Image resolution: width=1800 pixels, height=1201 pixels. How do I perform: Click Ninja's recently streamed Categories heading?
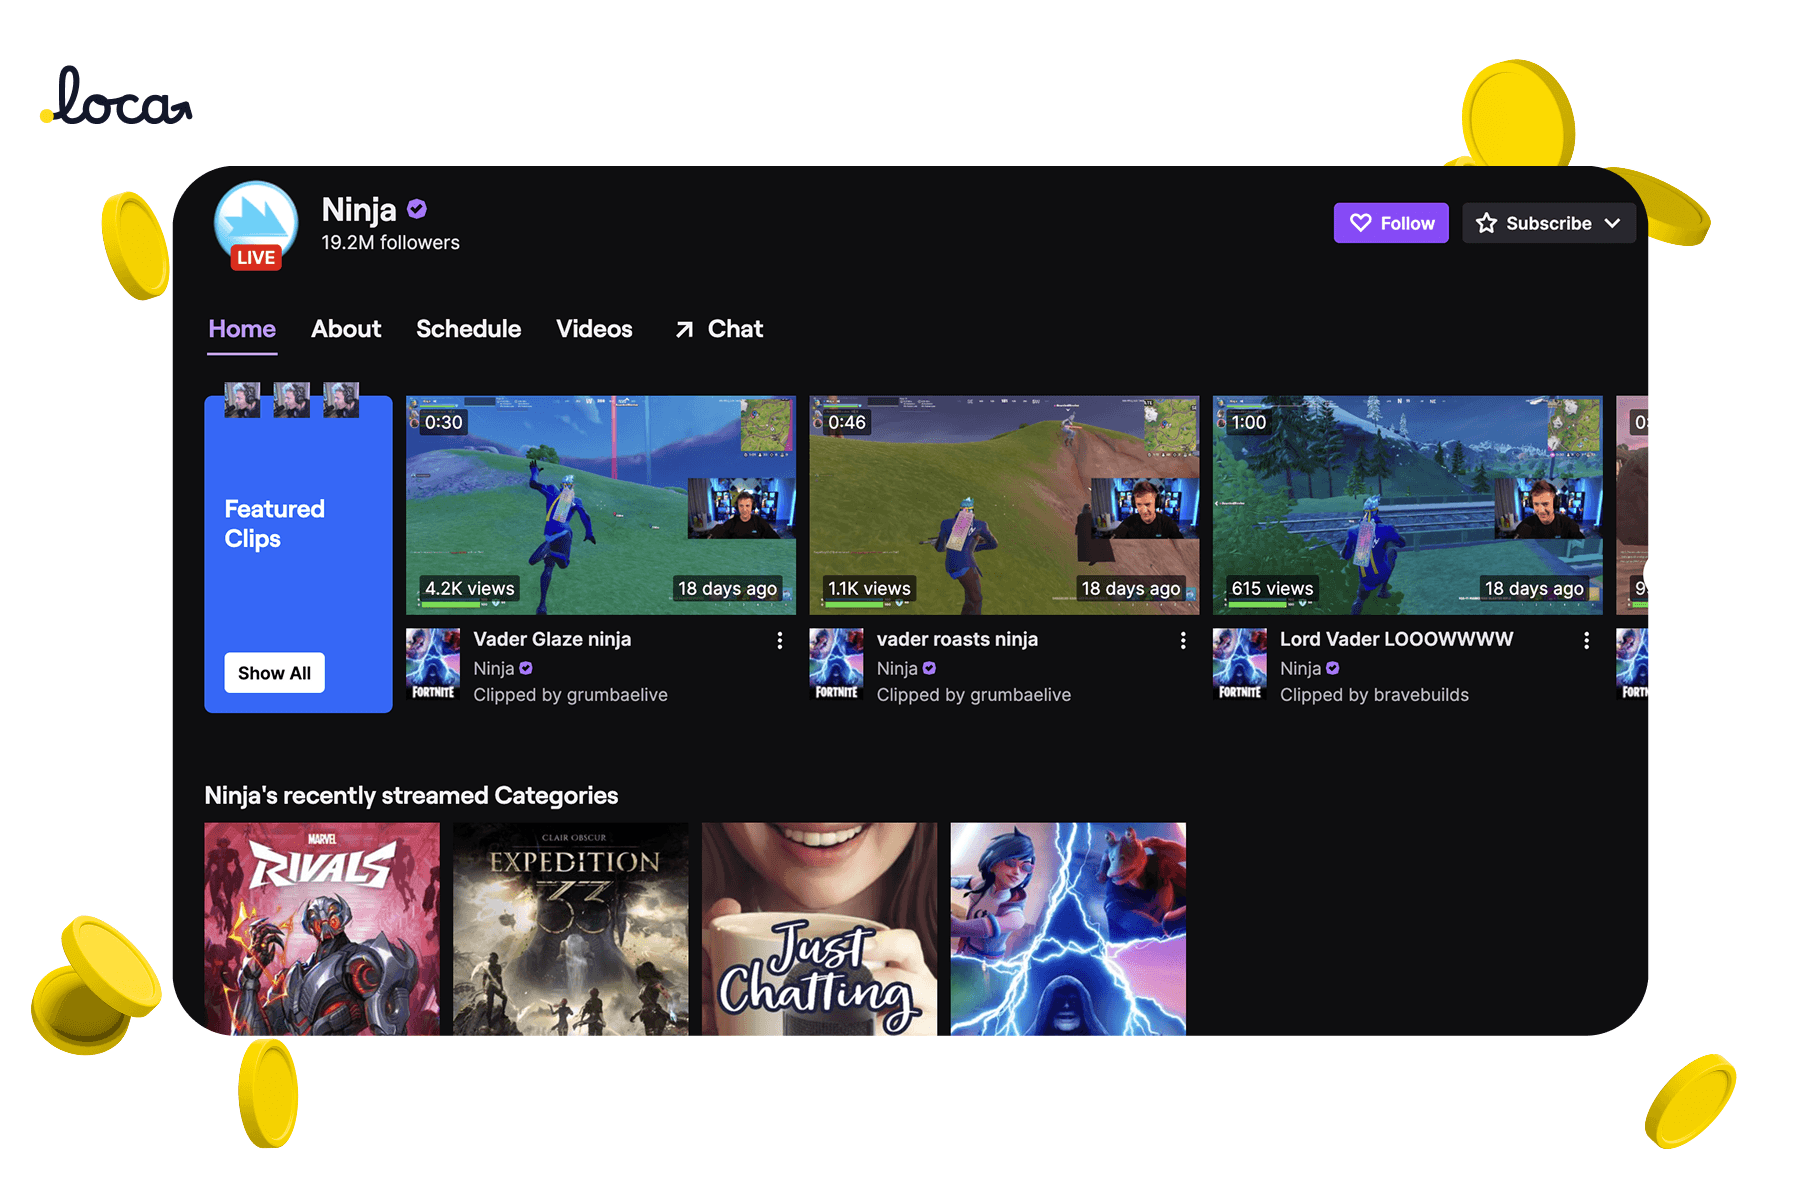coord(411,796)
